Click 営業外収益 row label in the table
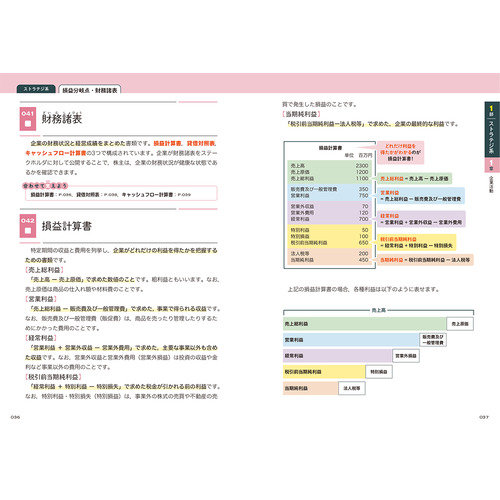 tap(302, 206)
